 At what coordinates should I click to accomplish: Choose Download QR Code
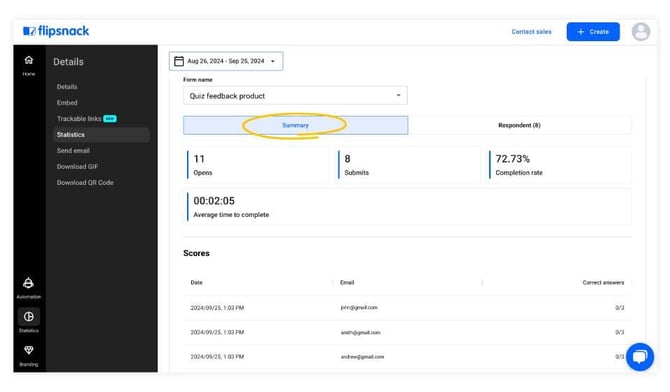click(x=85, y=183)
